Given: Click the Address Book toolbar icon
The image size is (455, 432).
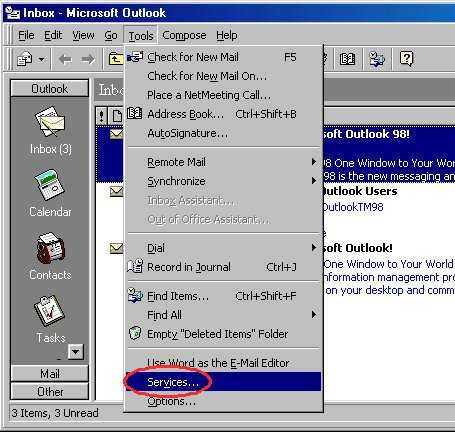Looking at the screenshot, I should coord(347,59).
